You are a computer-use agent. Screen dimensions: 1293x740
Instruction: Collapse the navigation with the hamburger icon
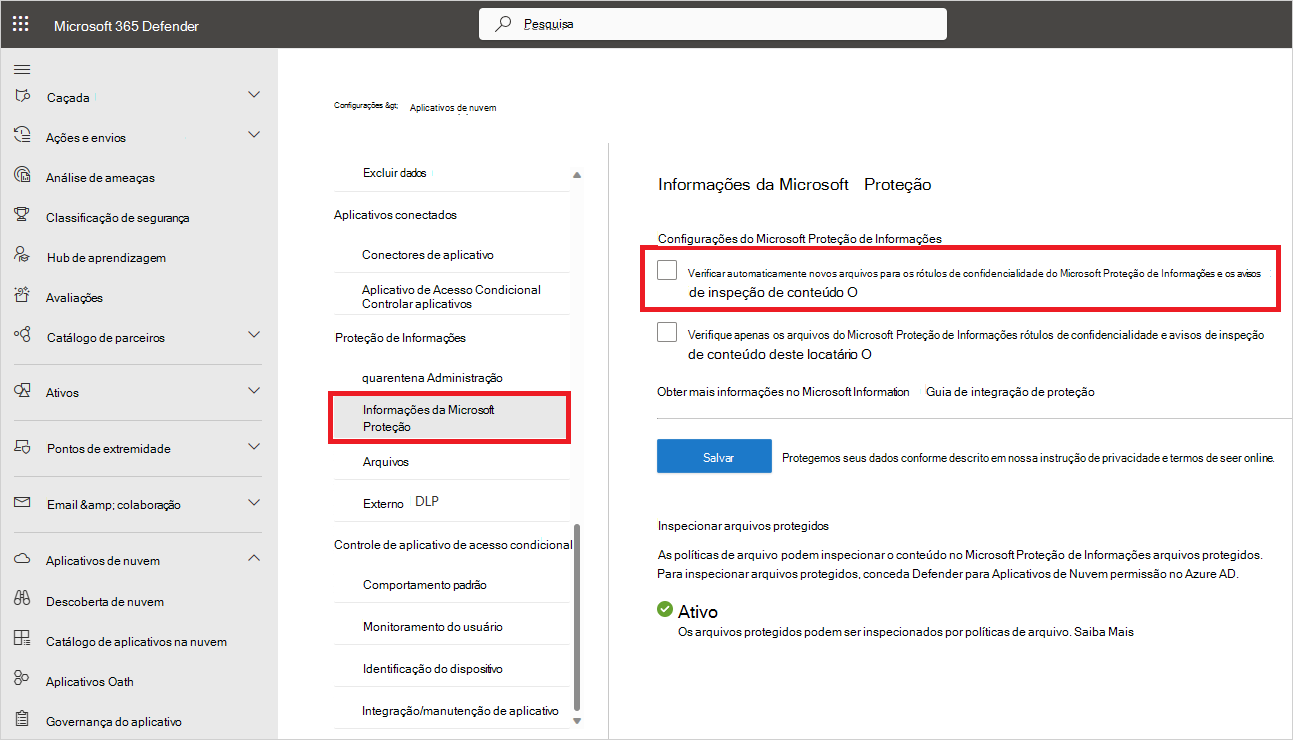[x=22, y=69]
